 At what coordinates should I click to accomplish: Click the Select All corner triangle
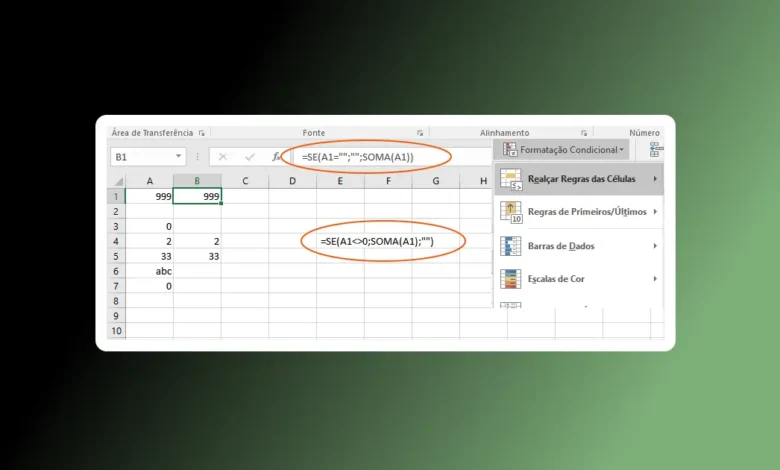click(118, 181)
